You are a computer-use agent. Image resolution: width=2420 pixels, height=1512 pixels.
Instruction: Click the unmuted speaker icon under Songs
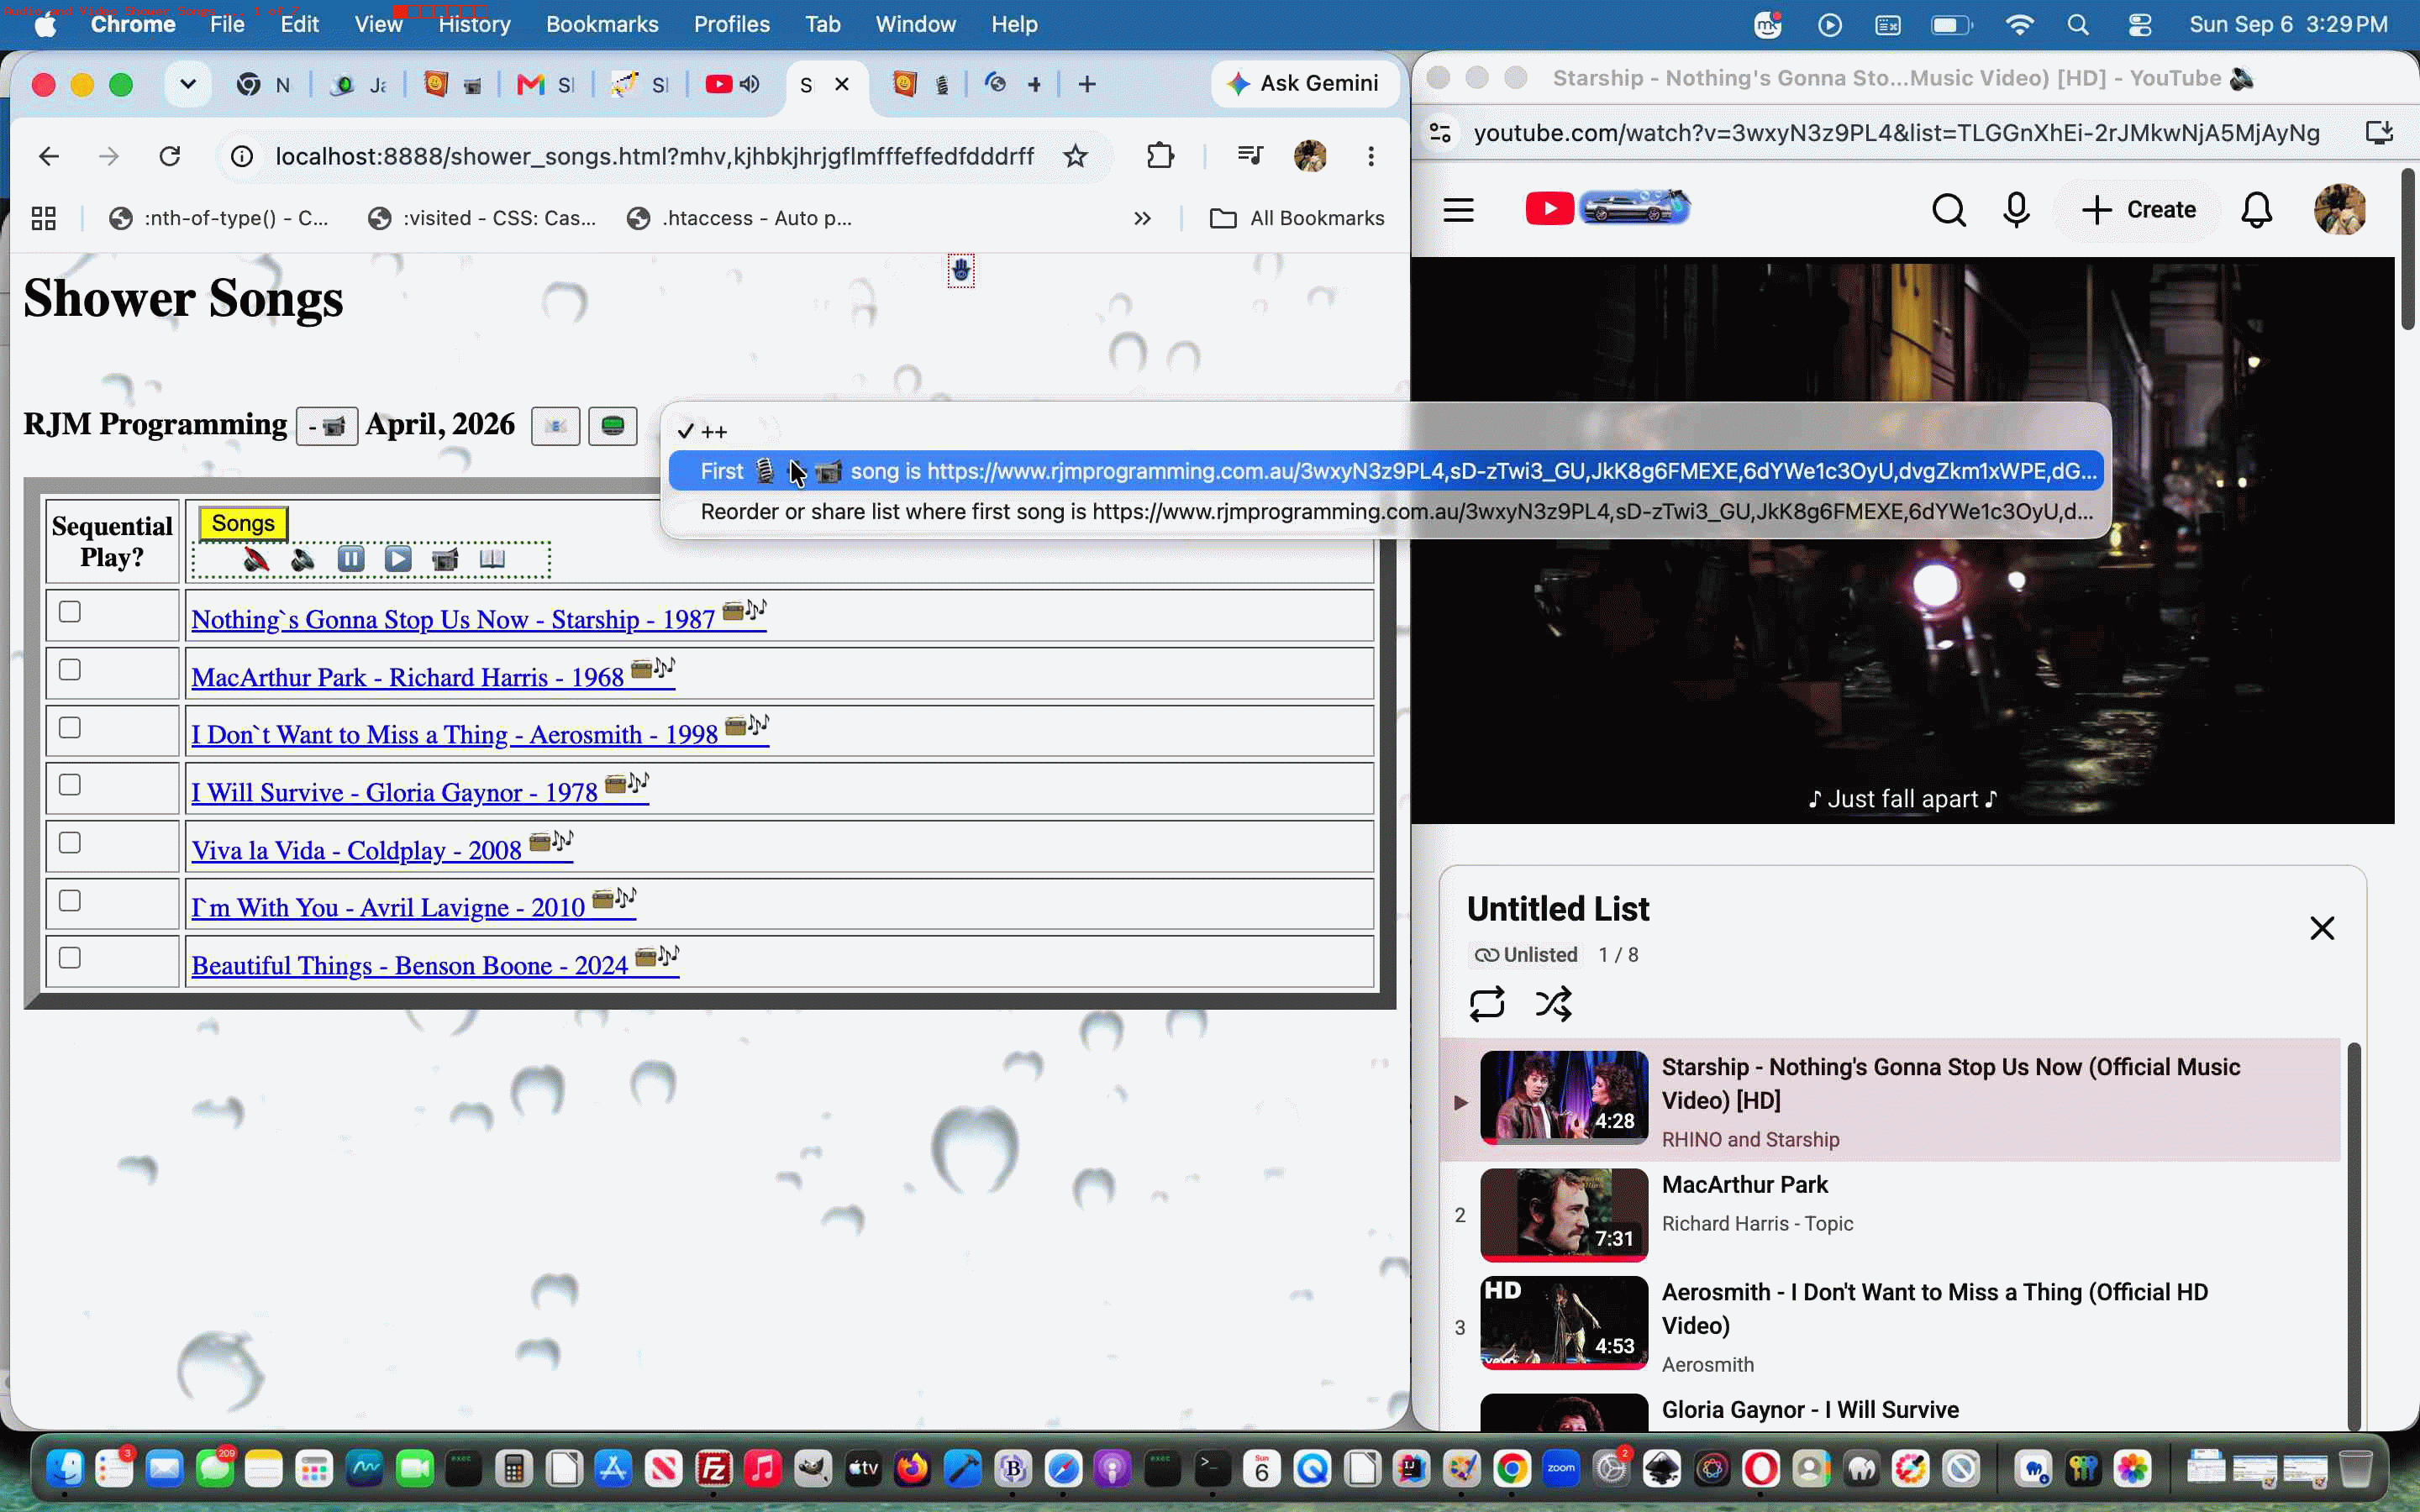pos(303,559)
